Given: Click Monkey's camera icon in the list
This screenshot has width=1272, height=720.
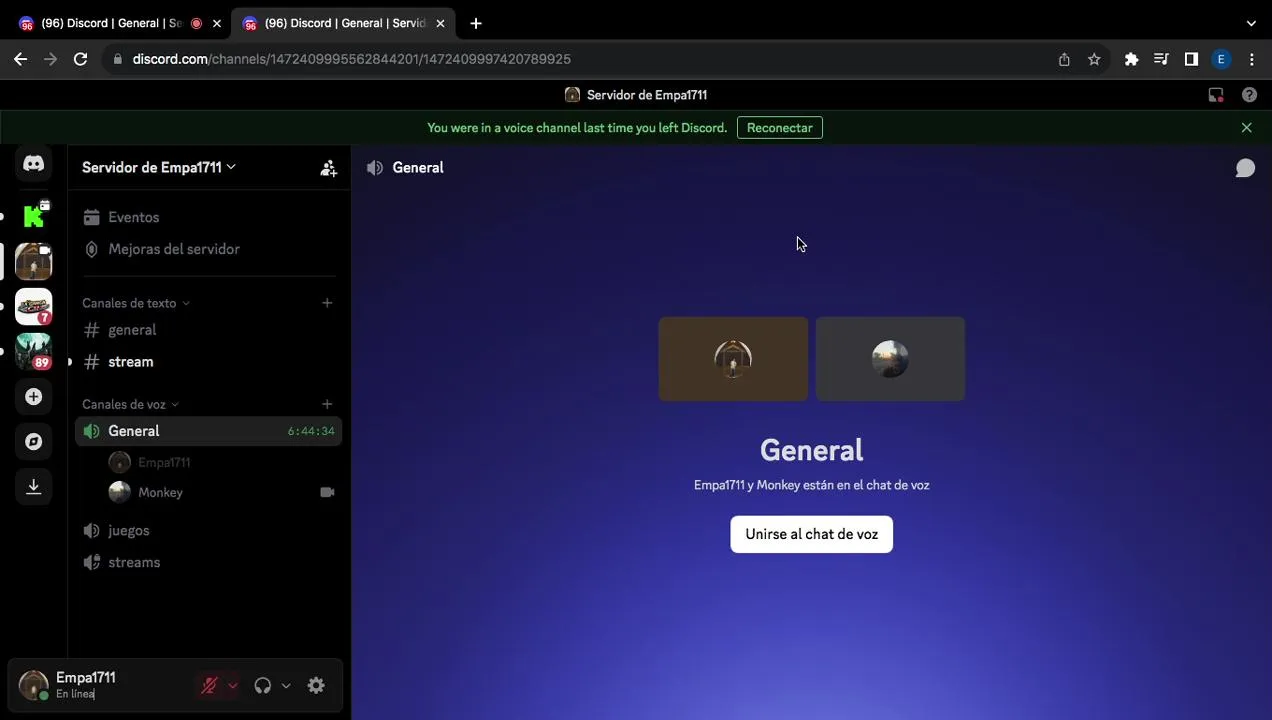Looking at the screenshot, I should [x=327, y=492].
